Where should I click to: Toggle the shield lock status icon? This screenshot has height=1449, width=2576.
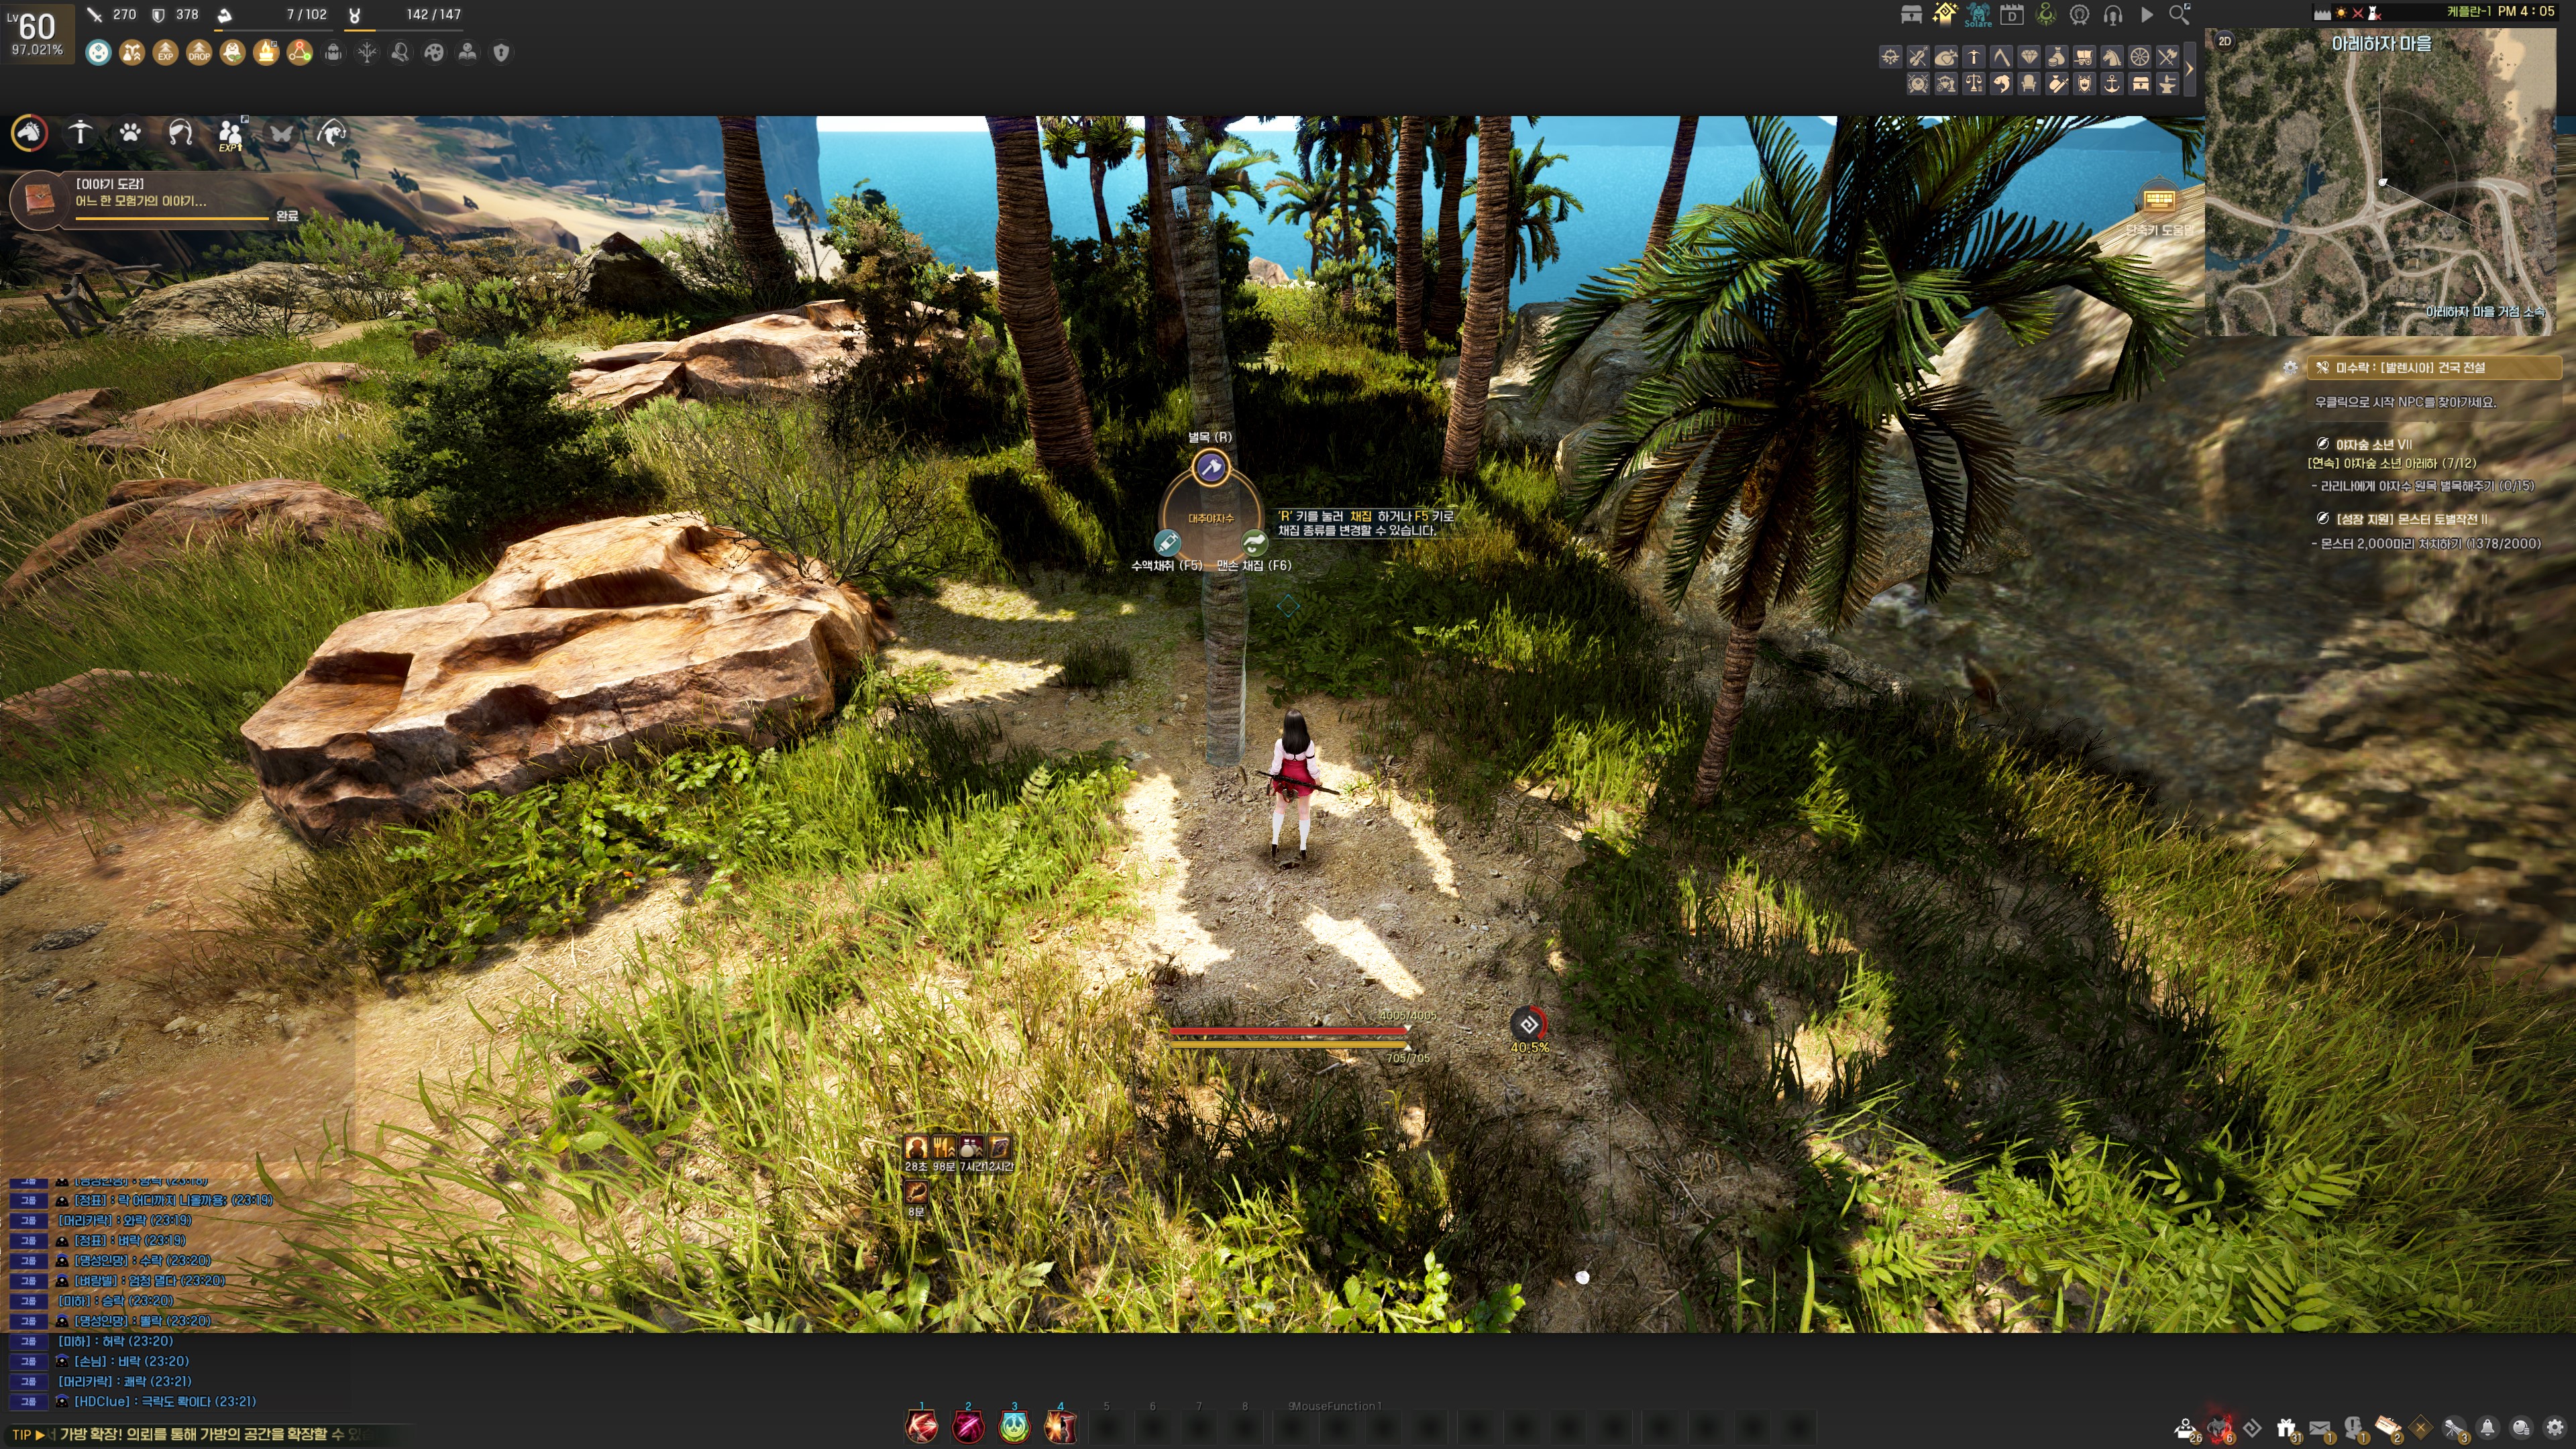click(x=501, y=52)
